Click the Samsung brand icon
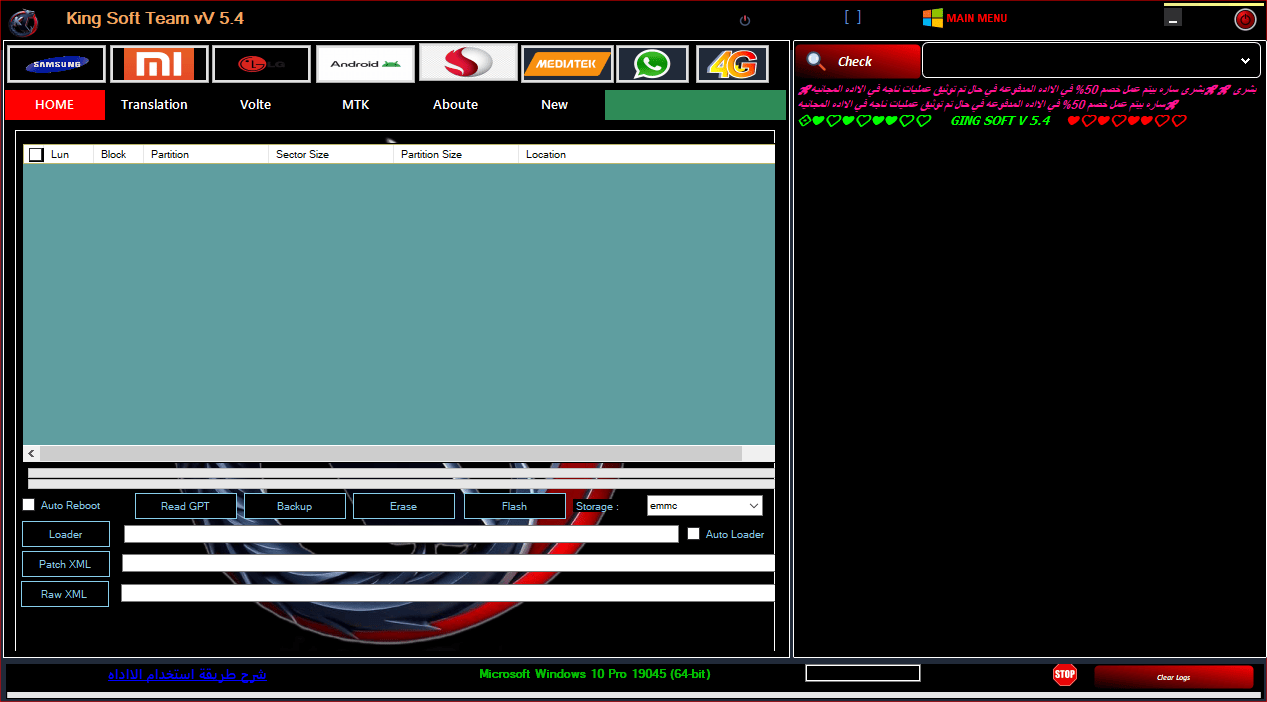 click(56, 64)
